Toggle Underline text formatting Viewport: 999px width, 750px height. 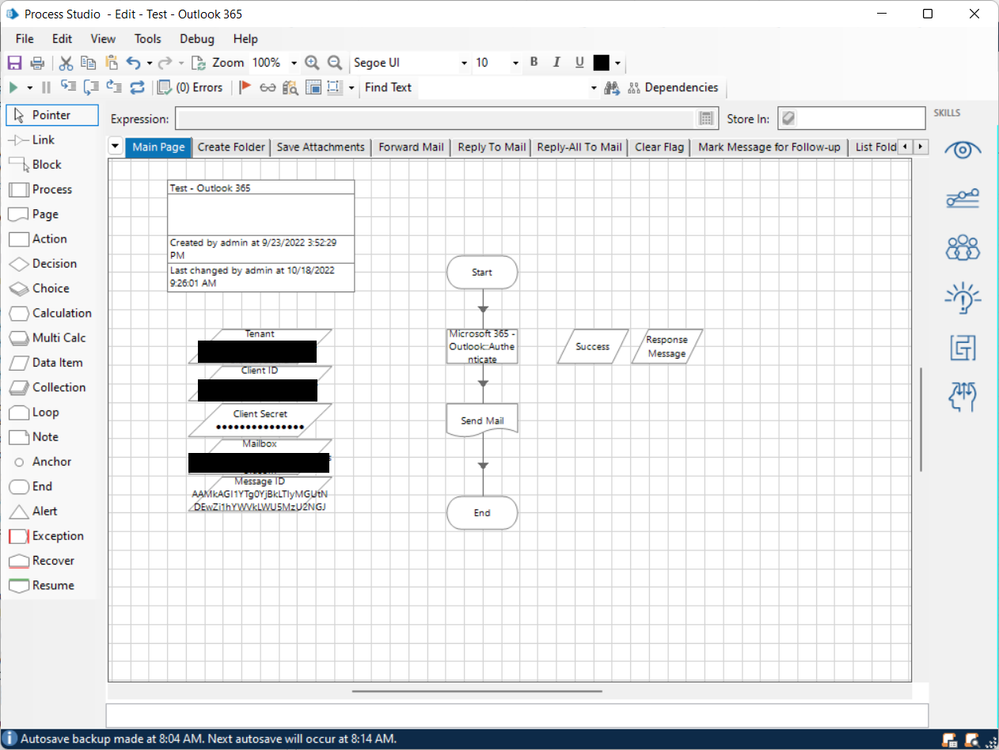click(x=580, y=63)
